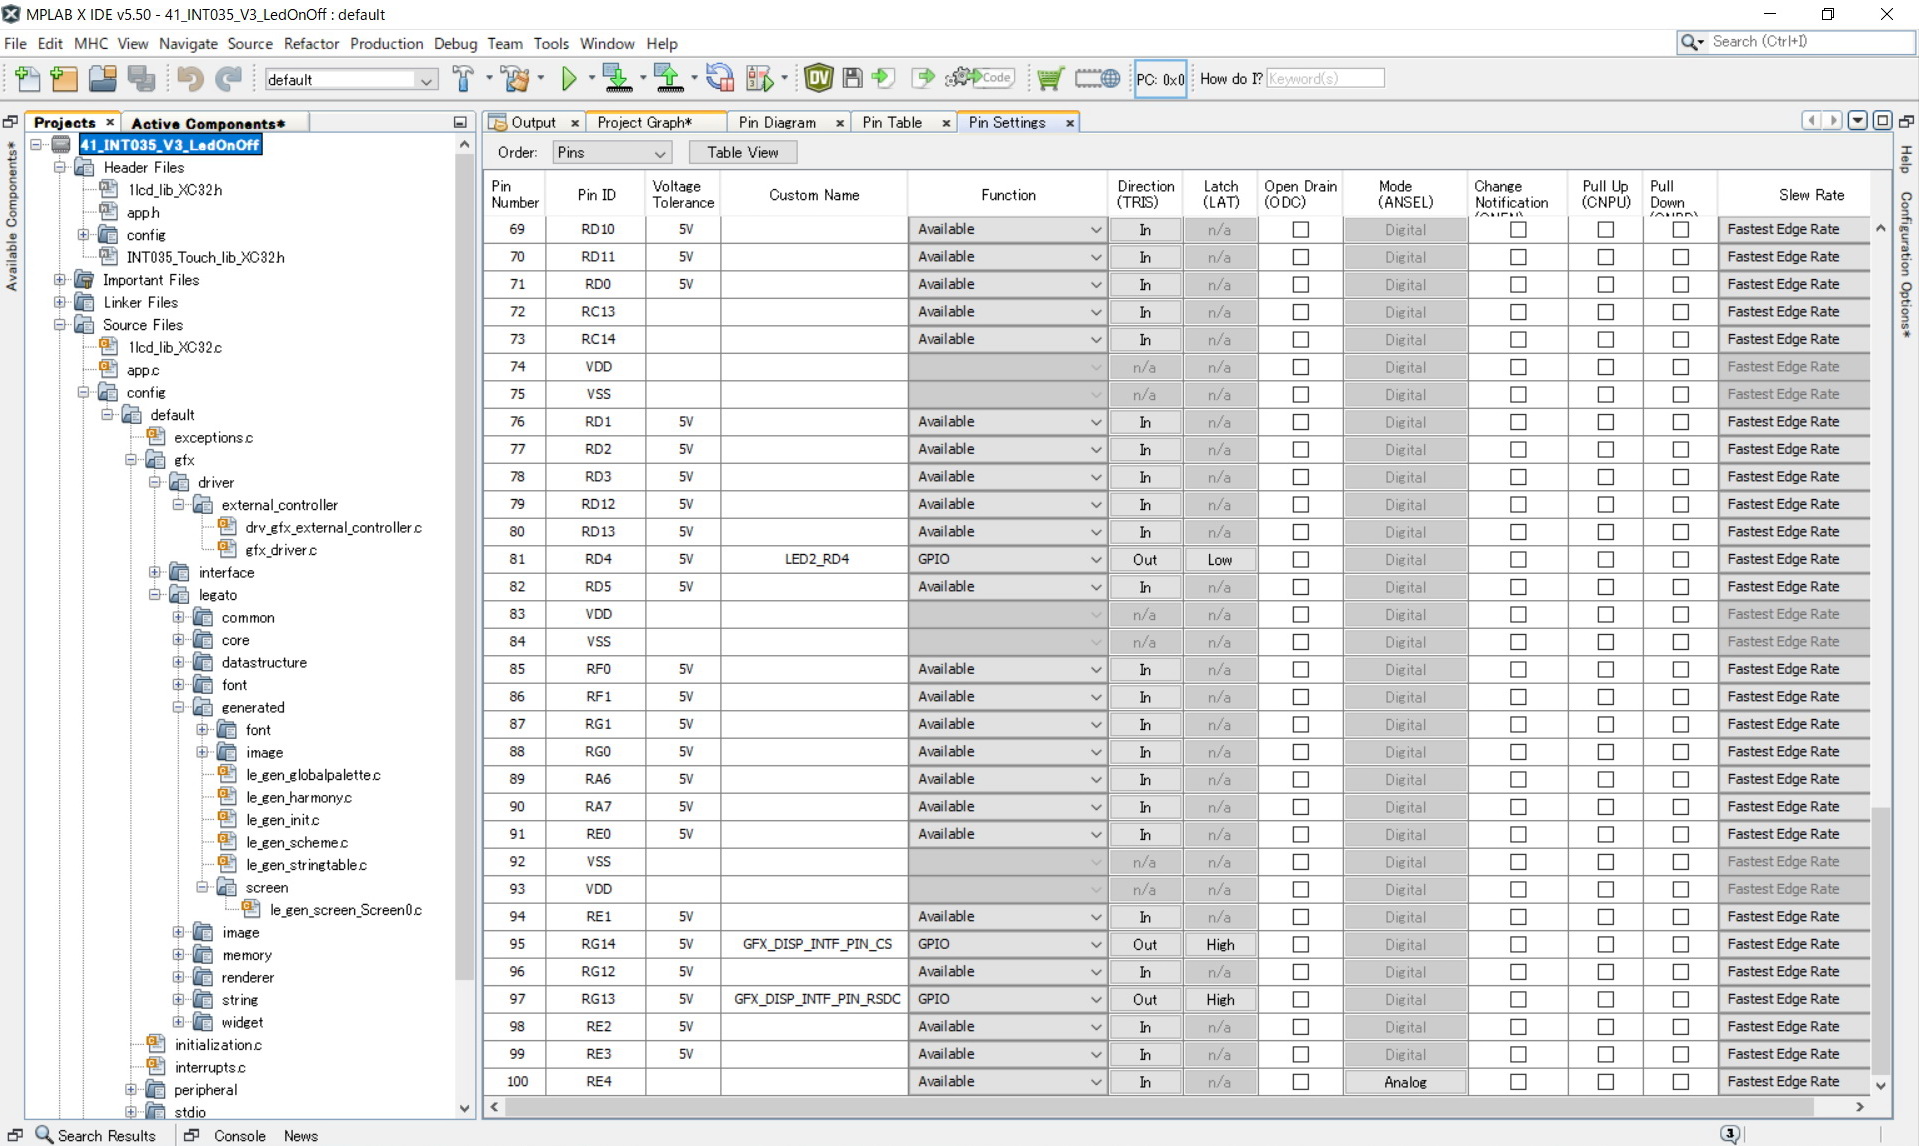Toggle Open Drain checkbox for pin 81

1300,560
